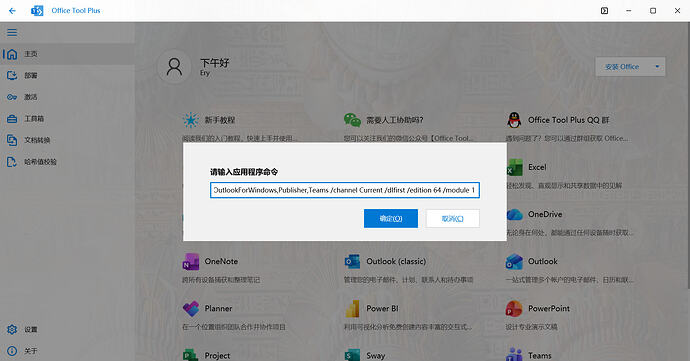The image size is (690, 361).
Task: Click in the application command input field
Action: point(345,190)
